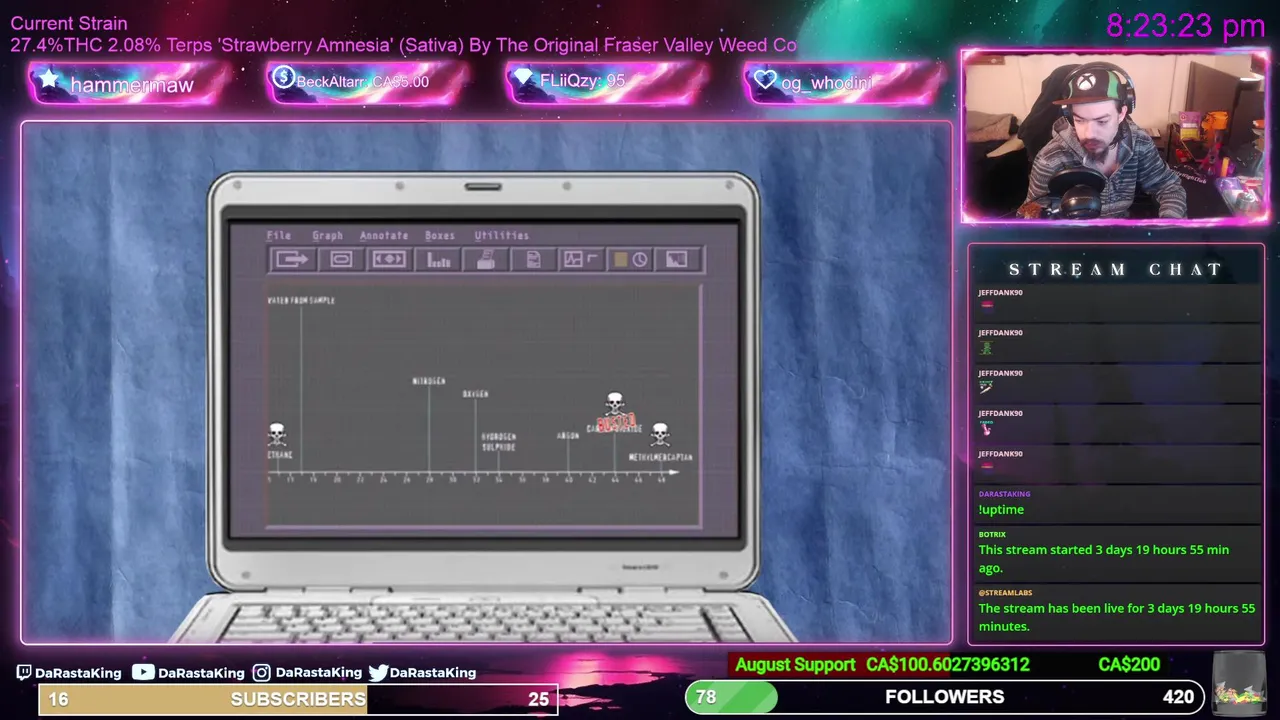The width and height of the screenshot is (1280, 720).
Task: Click the skull above Carbon Dioxide peak
Action: point(615,403)
